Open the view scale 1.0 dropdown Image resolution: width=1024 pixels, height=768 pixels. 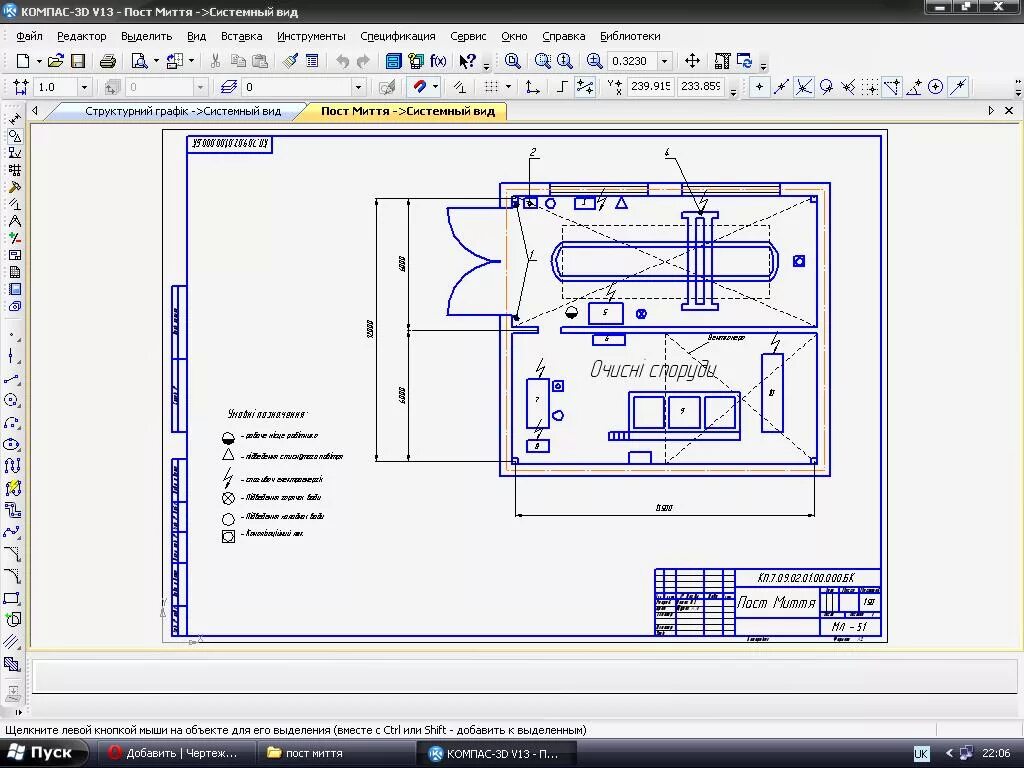[x=84, y=87]
